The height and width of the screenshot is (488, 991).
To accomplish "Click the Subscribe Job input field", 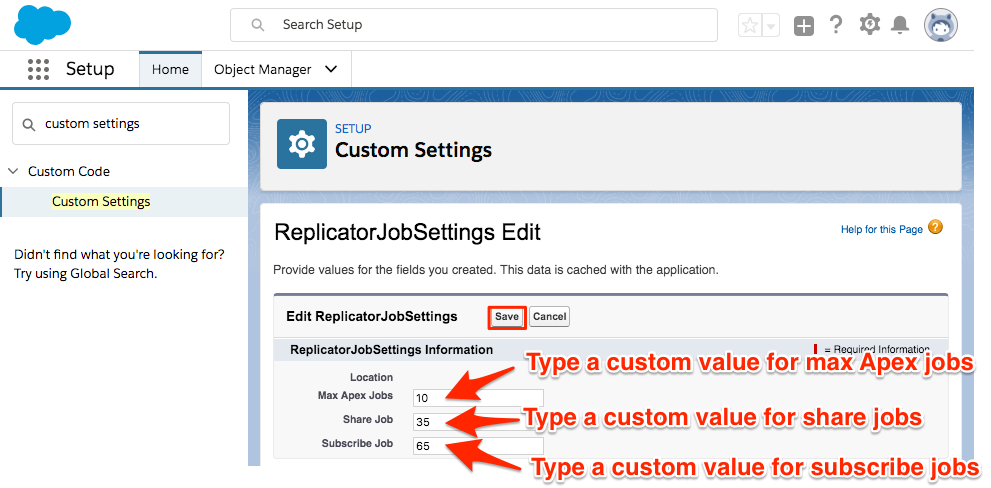I will click(x=478, y=446).
